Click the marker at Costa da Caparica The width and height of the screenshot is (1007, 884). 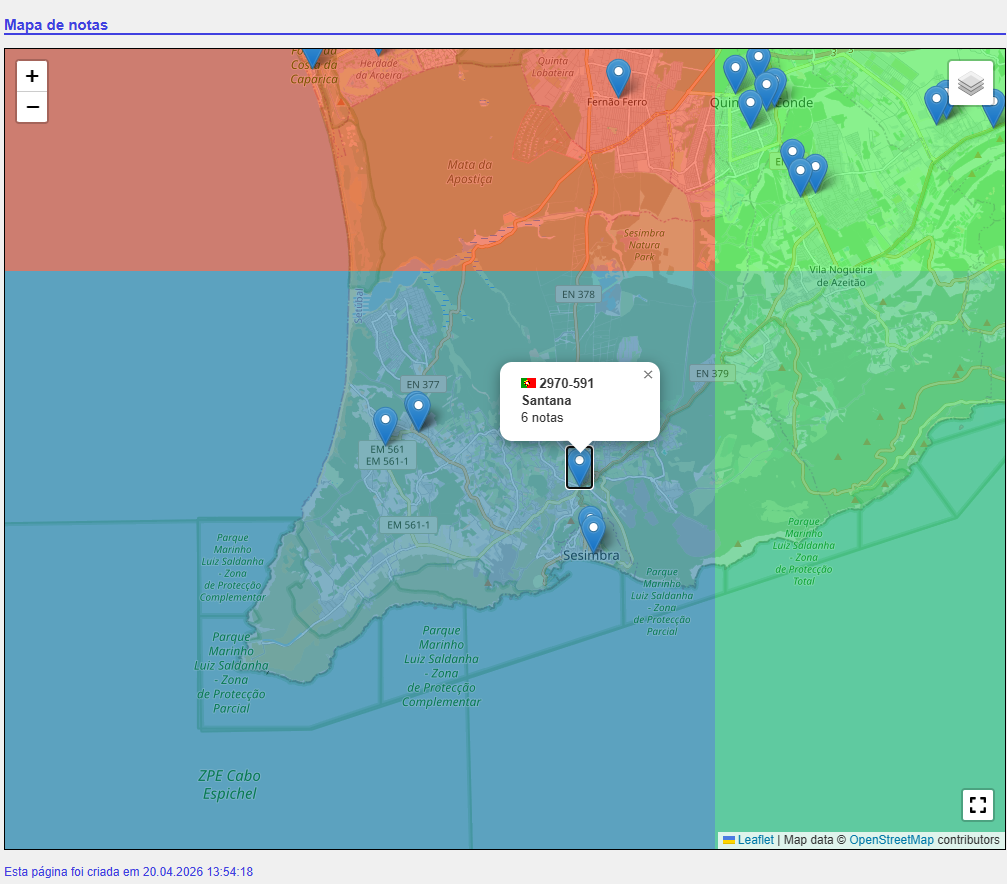point(312,57)
